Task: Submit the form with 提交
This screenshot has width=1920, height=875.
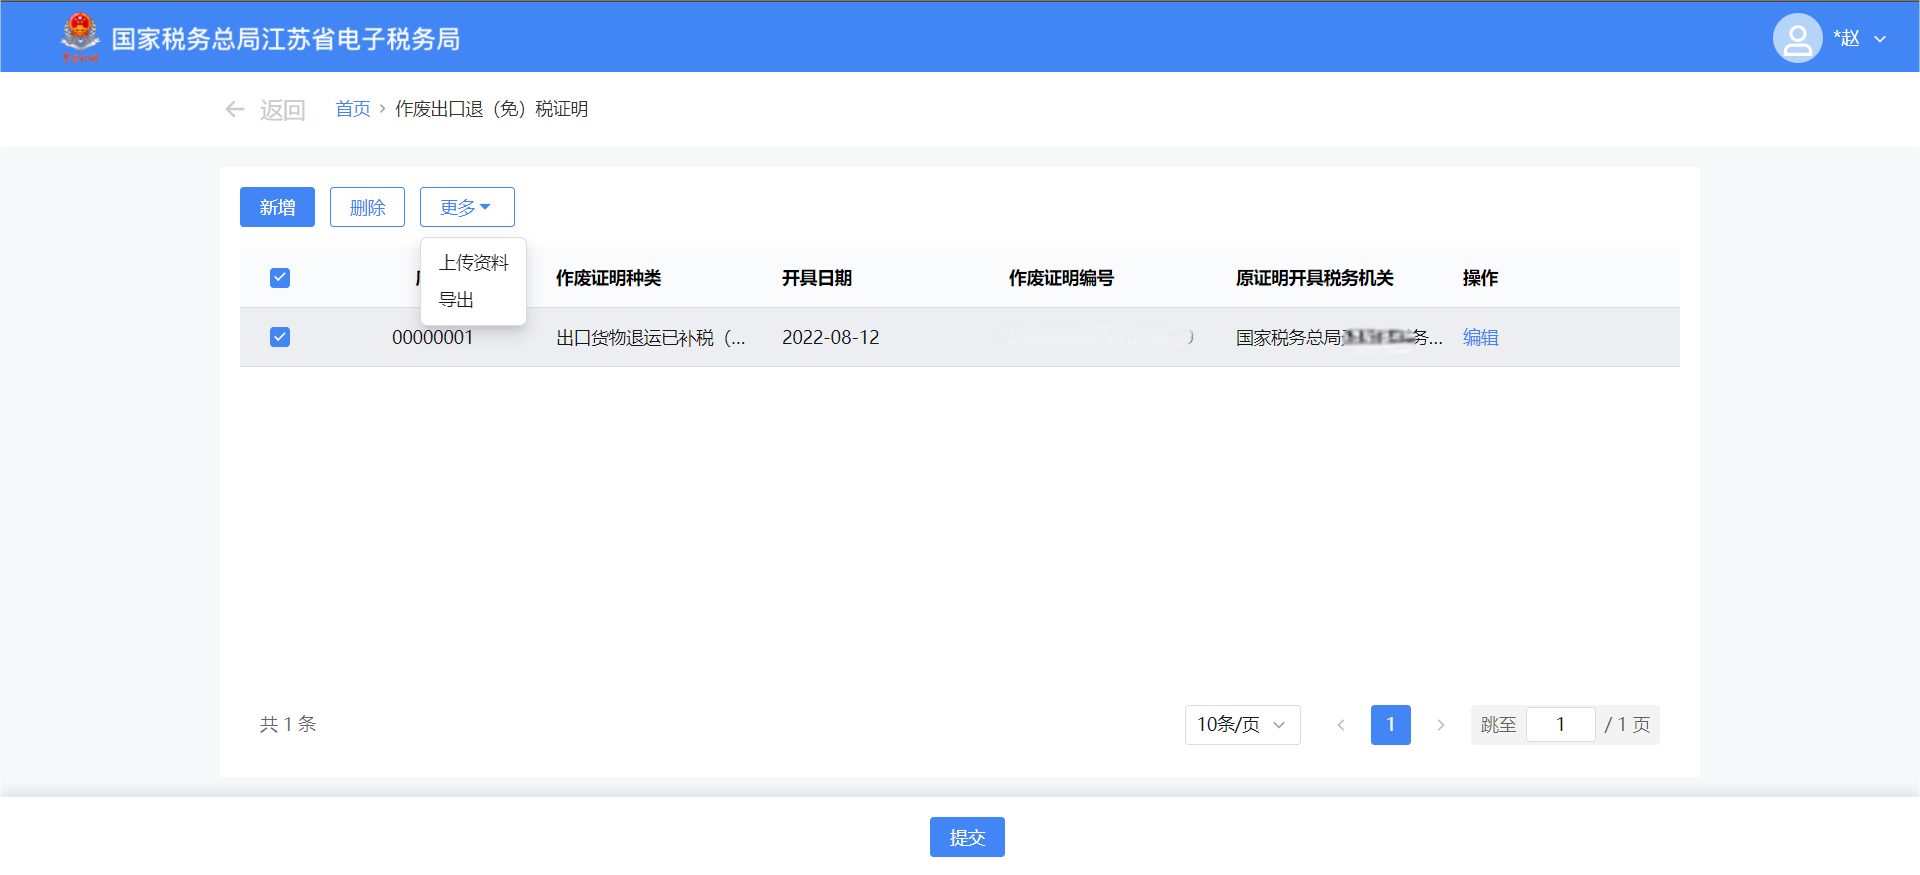Action: point(967,837)
